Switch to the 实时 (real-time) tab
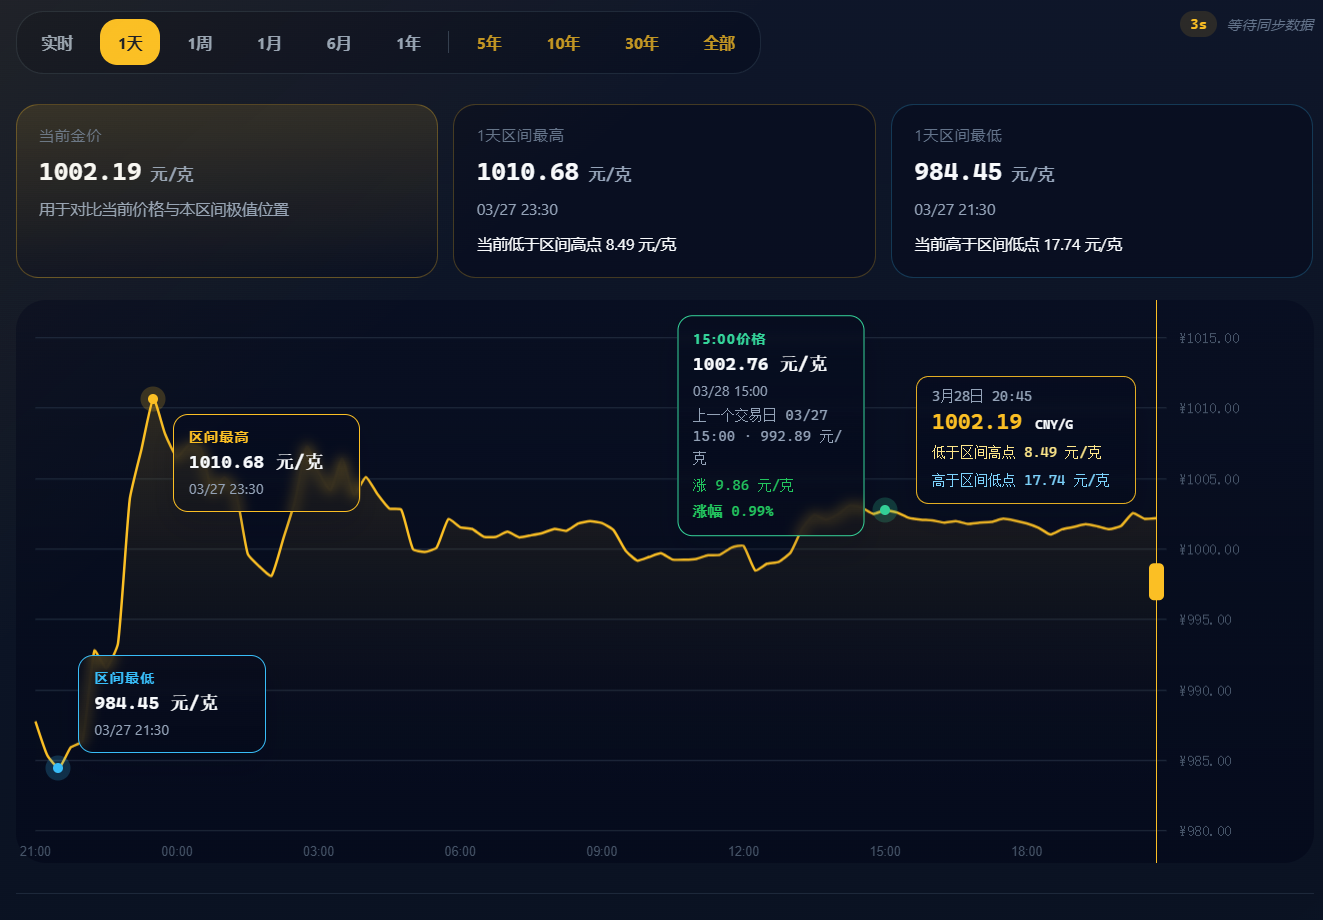 click(x=57, y=43)
